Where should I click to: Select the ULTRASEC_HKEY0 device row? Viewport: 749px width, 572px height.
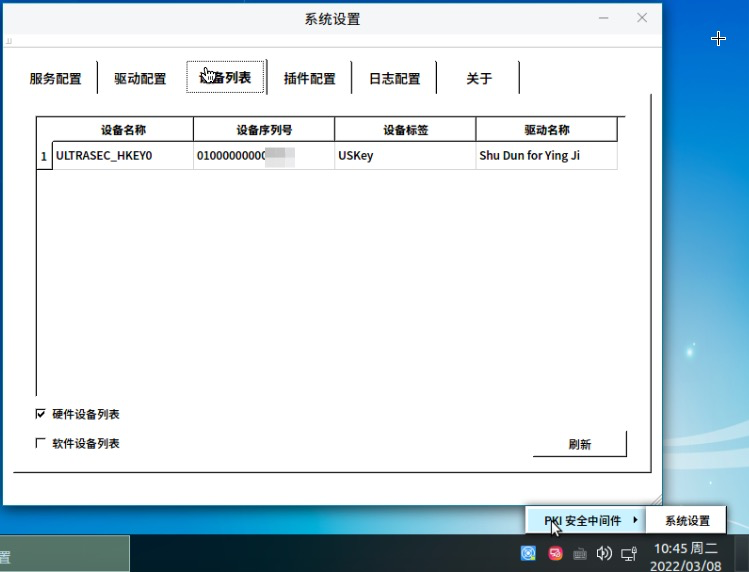[x=104, y=156]
